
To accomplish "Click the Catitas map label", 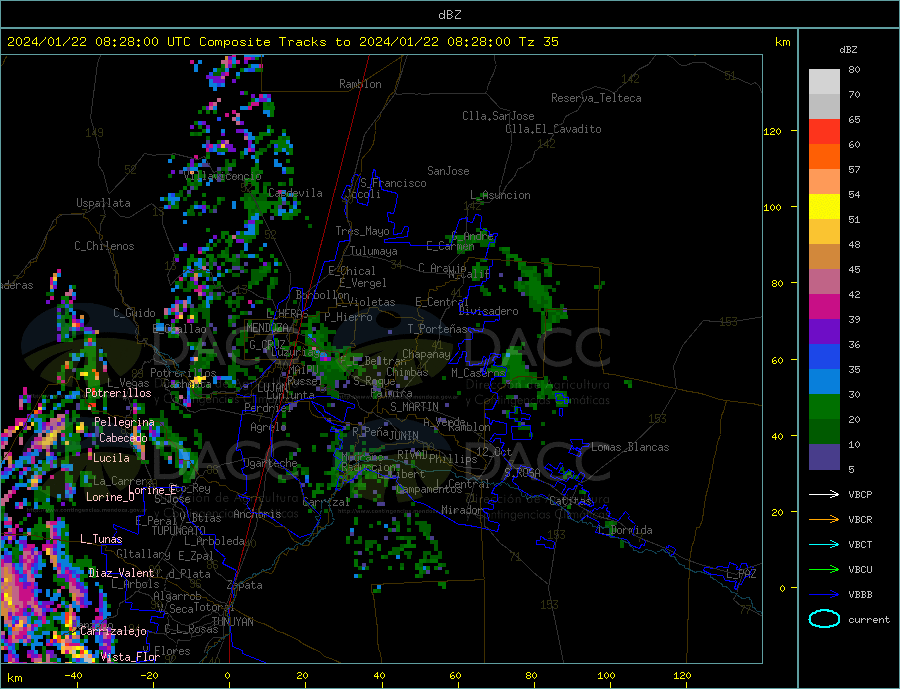I will coord(570,501).
